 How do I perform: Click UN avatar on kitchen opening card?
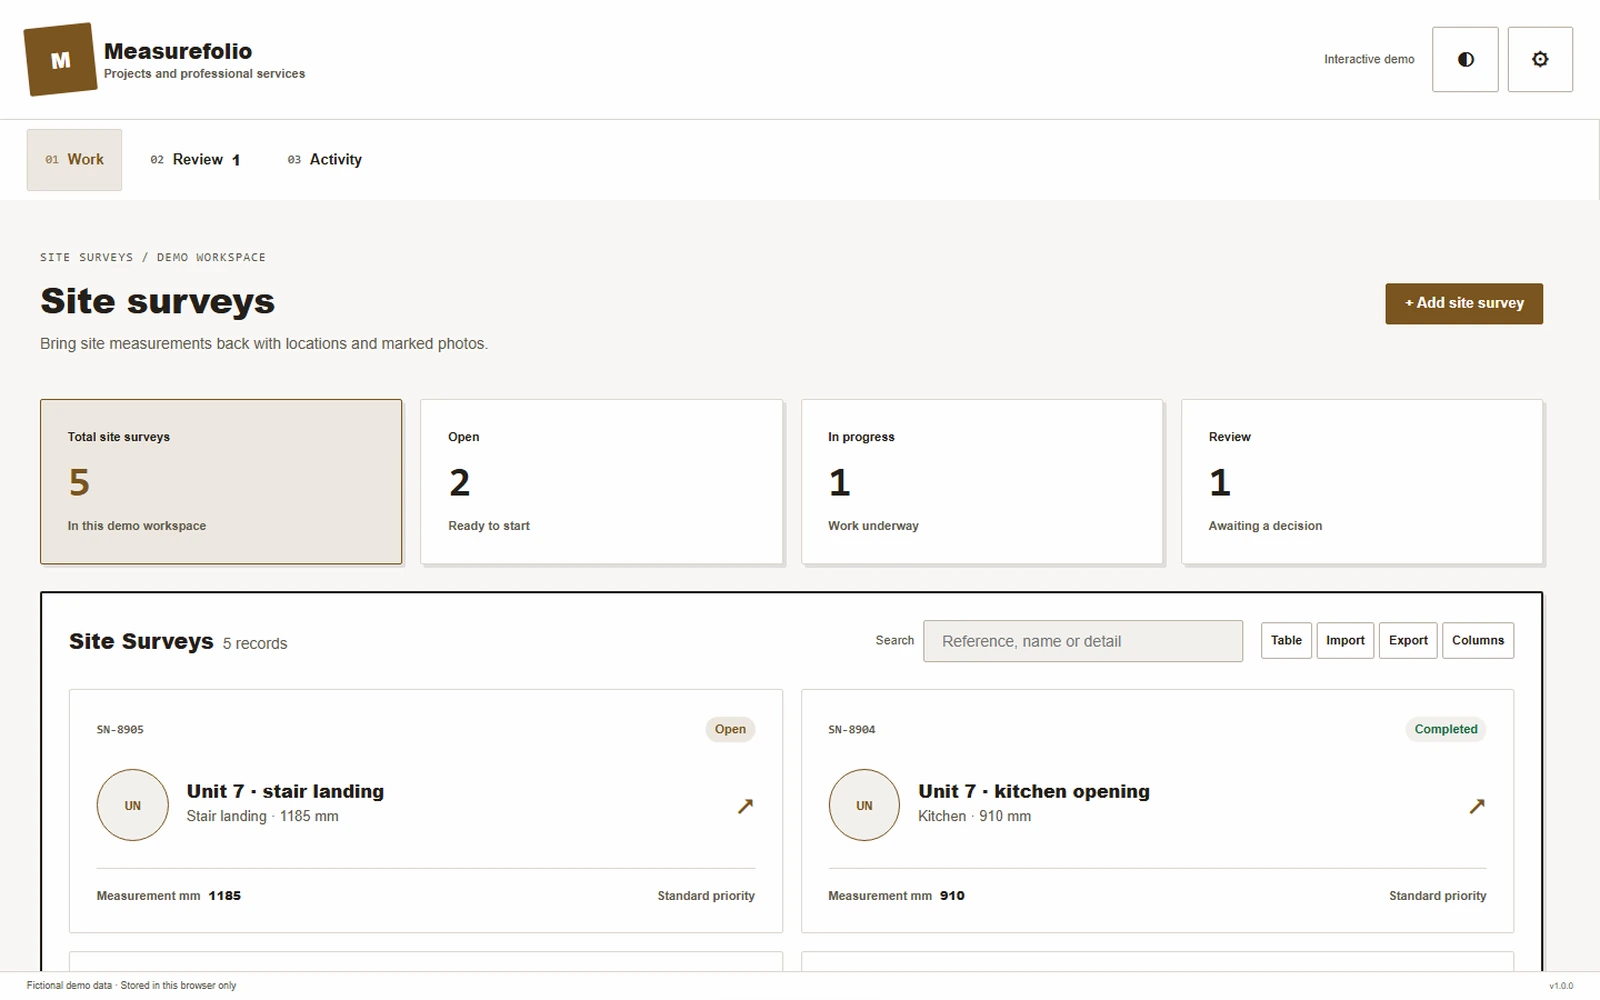(x=864, y=805)
